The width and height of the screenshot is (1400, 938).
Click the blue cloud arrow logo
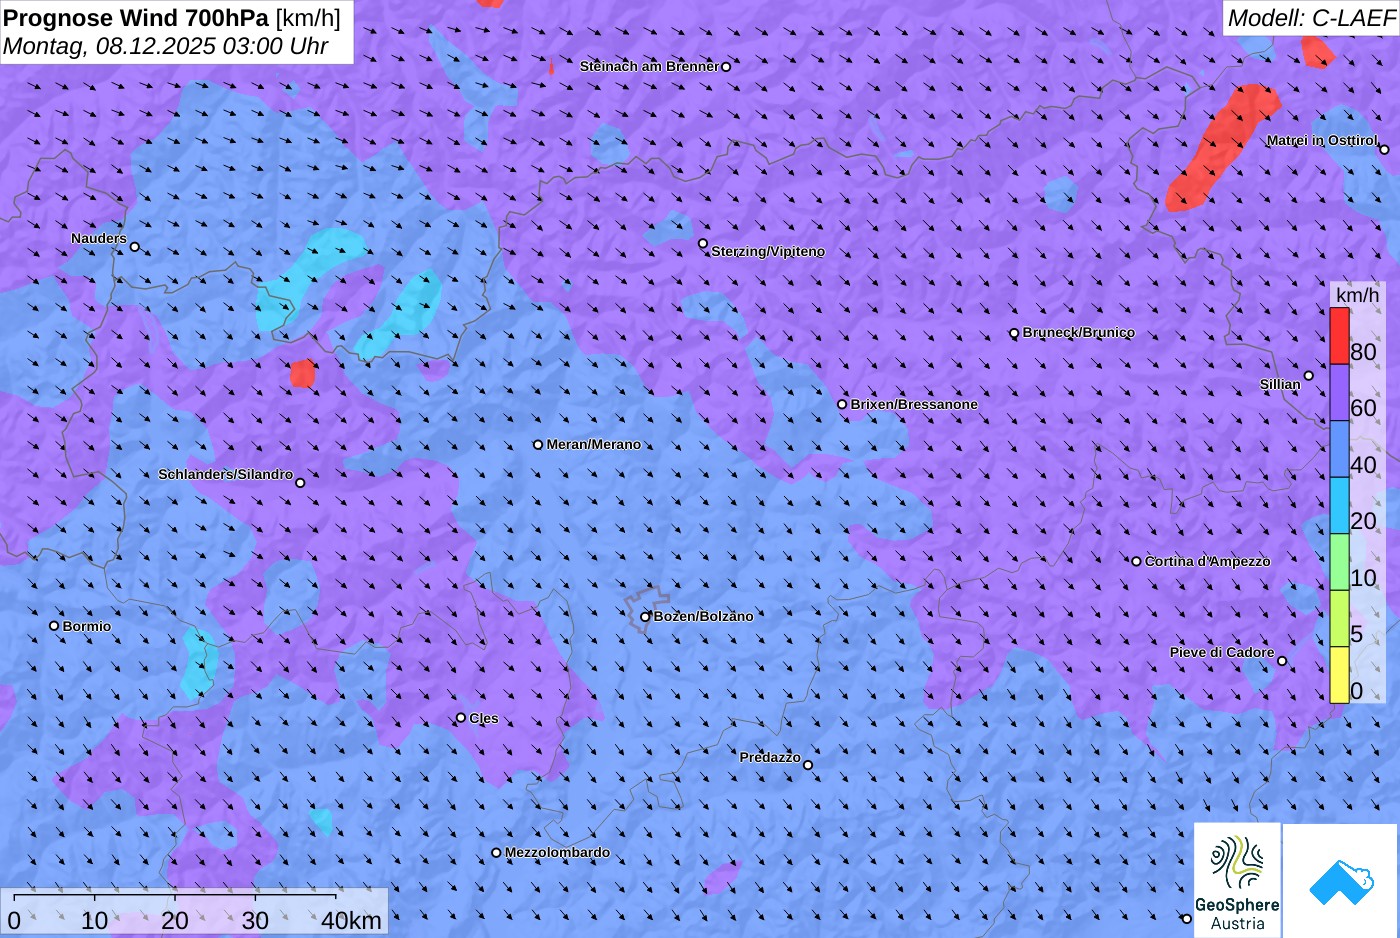pos(1341,881)
